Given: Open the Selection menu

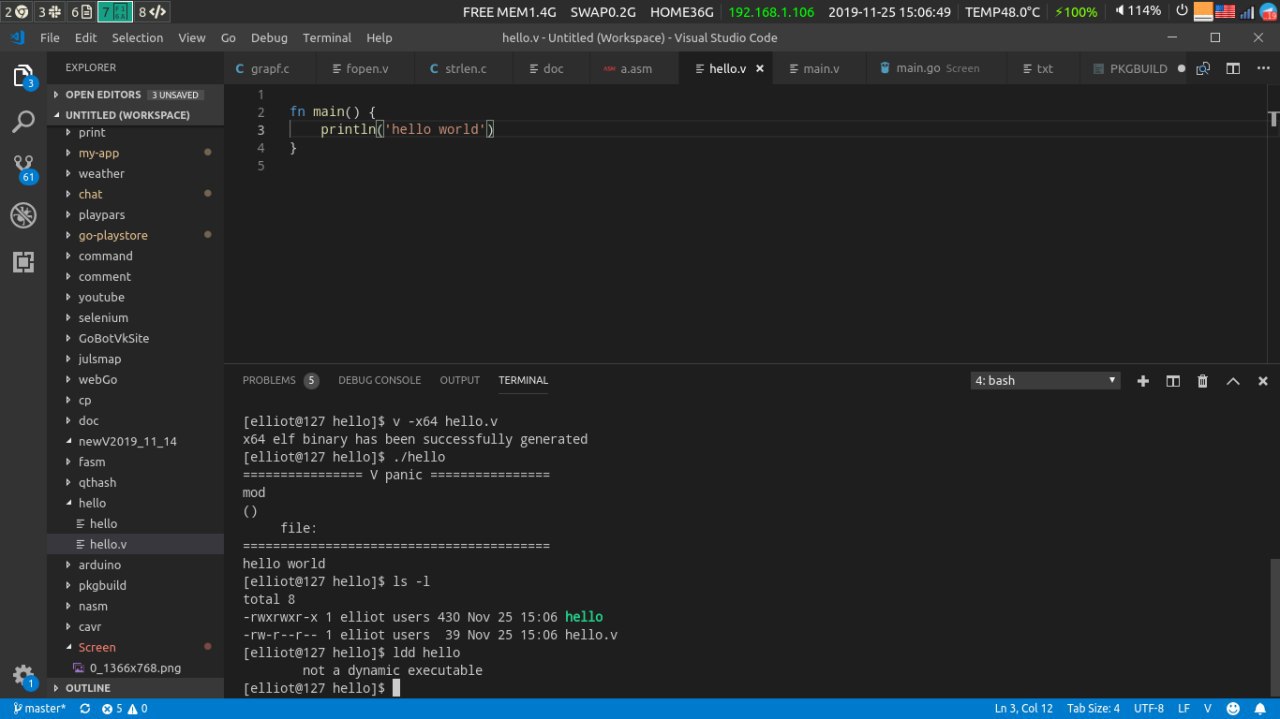Looking at the screenshot, I should 137,38.
